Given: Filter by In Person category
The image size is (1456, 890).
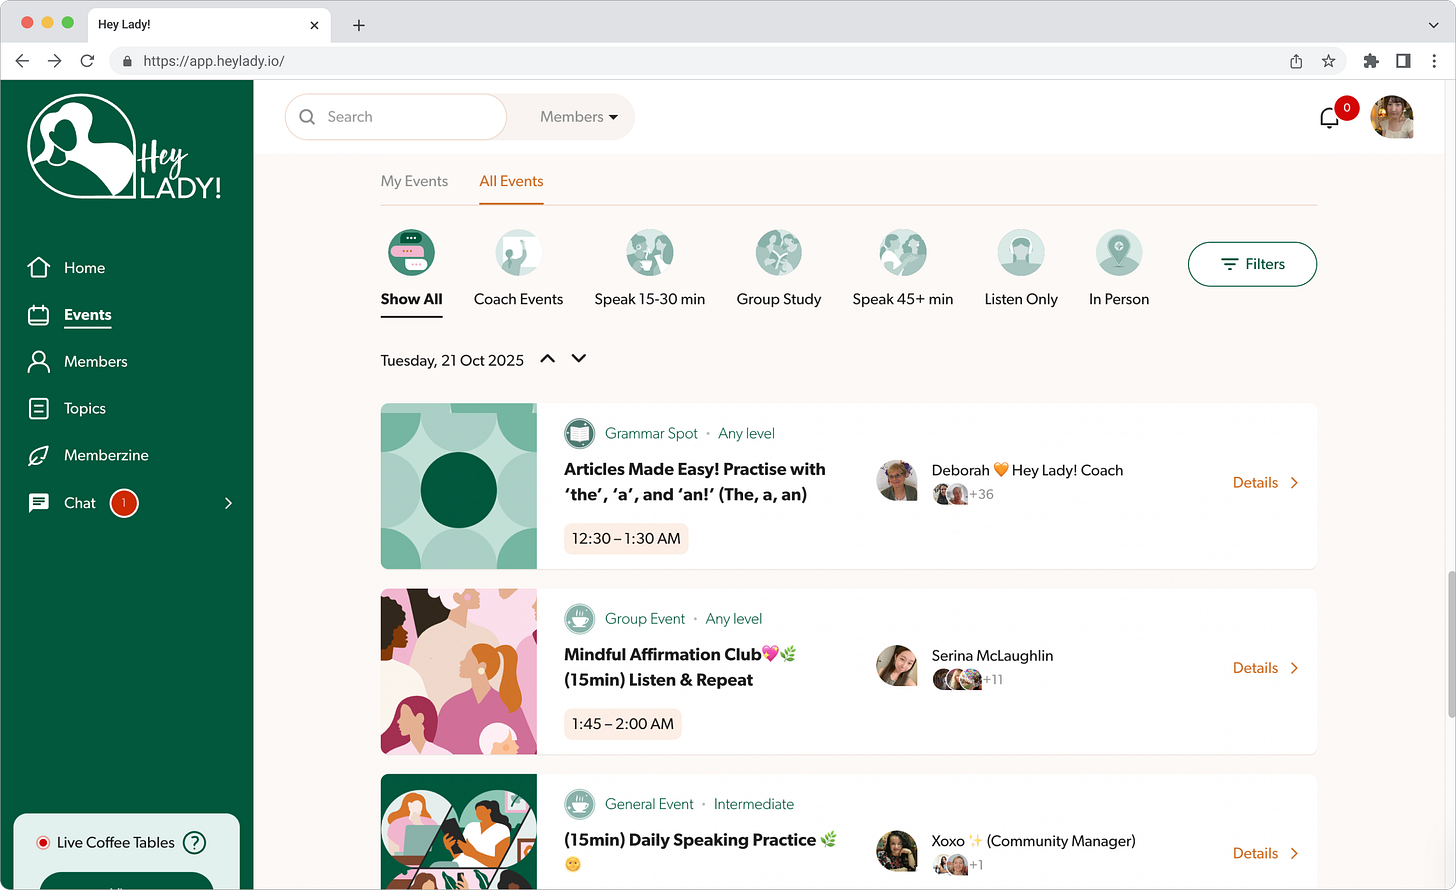Looking at the screenshot, I should pyautogui.click(x=1119, y=268).
